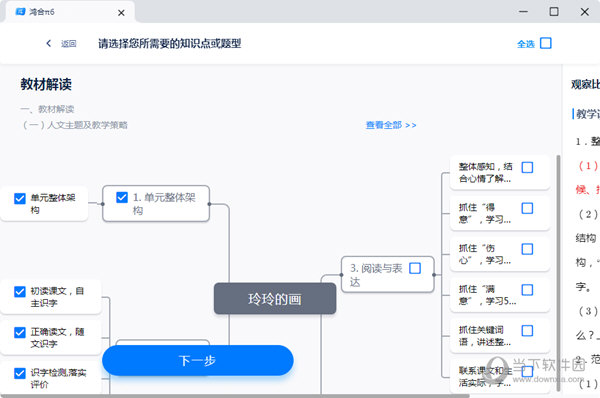Image resolution: width=600 pixels, height=398 pixels.
Task: Click the 抓住关键词语，讲述整 card text
Action: point(484,336)
